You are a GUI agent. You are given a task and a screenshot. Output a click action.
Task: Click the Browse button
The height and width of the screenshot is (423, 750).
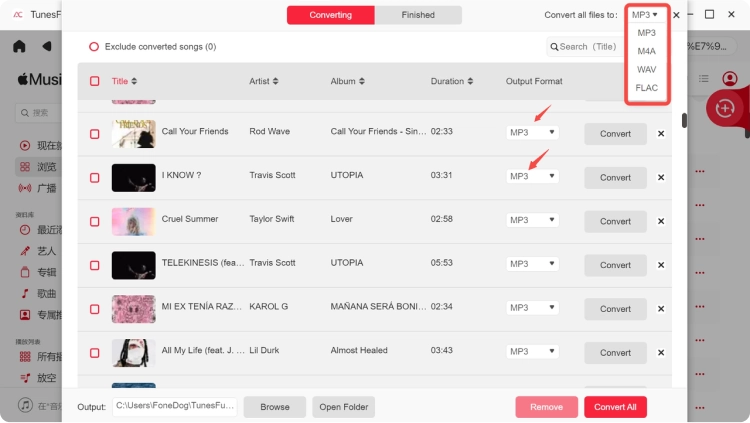(275, 407)
